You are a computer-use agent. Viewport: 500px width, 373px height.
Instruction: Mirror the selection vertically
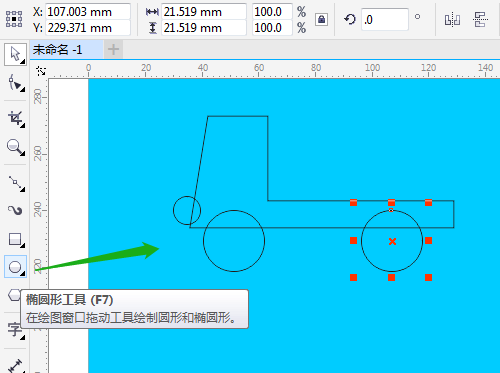[480, 20]
